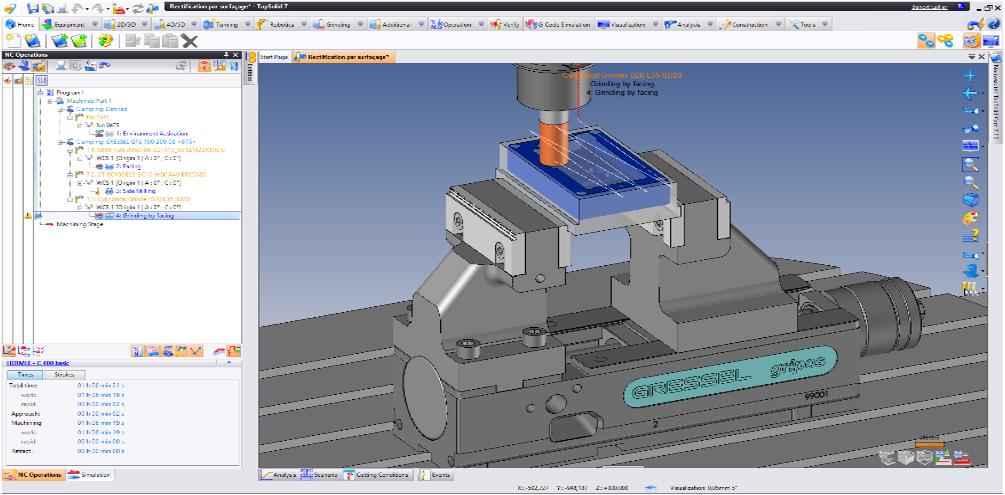Click the grayed paste clipboard icon on ribbon

pos(170,40)
